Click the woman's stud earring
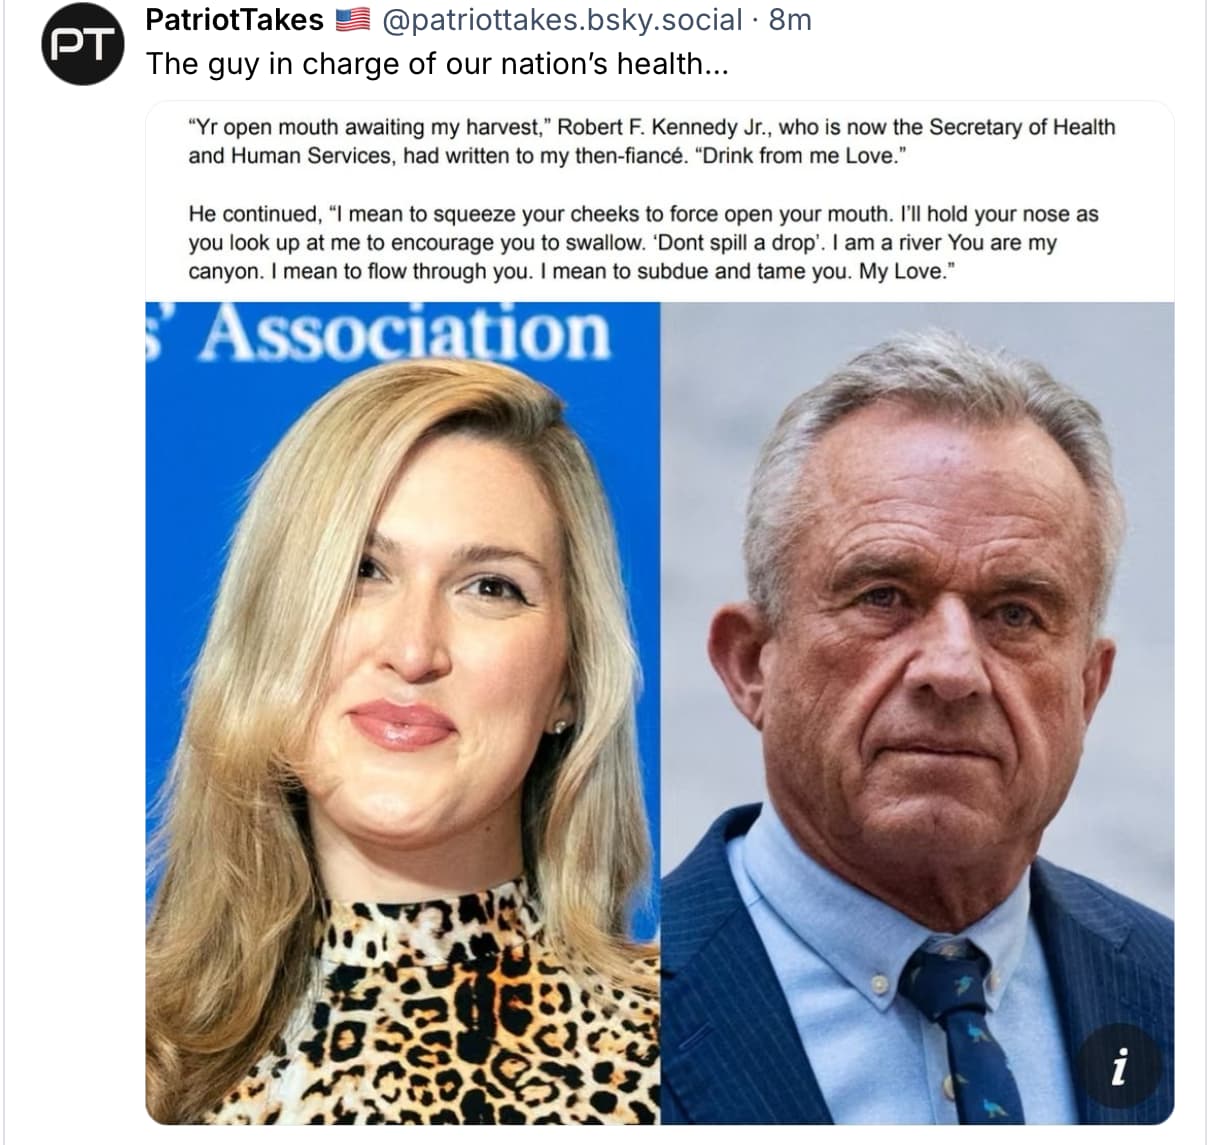Screen dimensions: 1211x1145 point(559,727)
